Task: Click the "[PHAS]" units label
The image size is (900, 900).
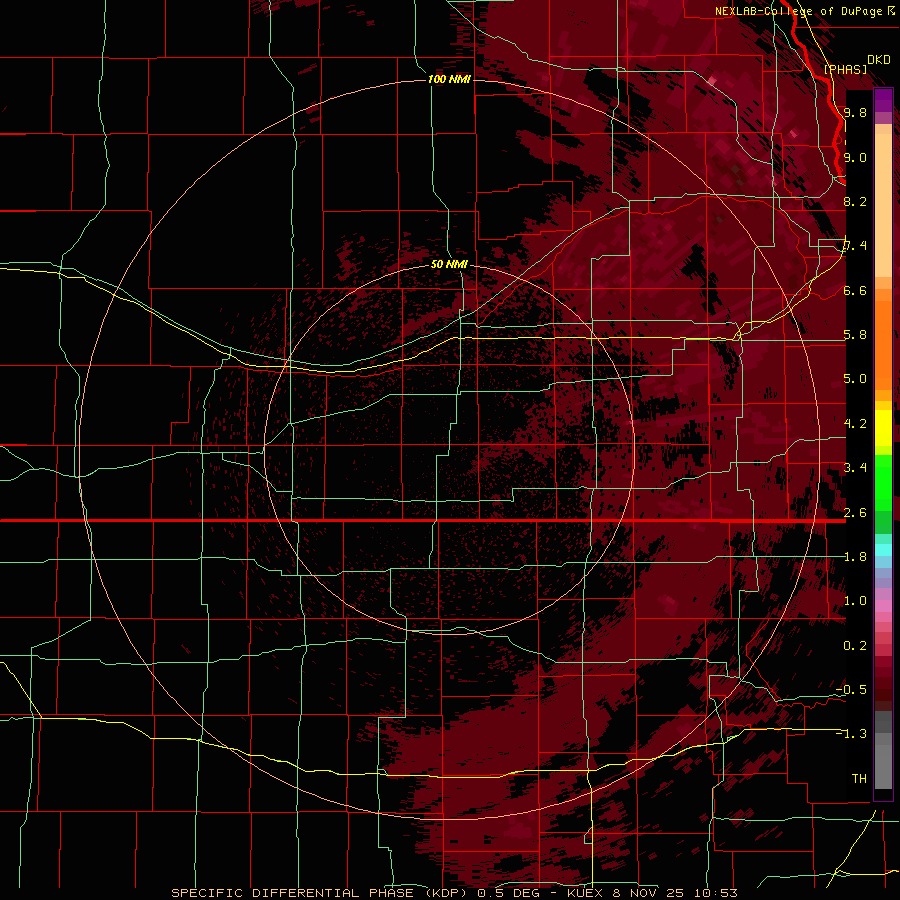Action: tap(845, 69)
